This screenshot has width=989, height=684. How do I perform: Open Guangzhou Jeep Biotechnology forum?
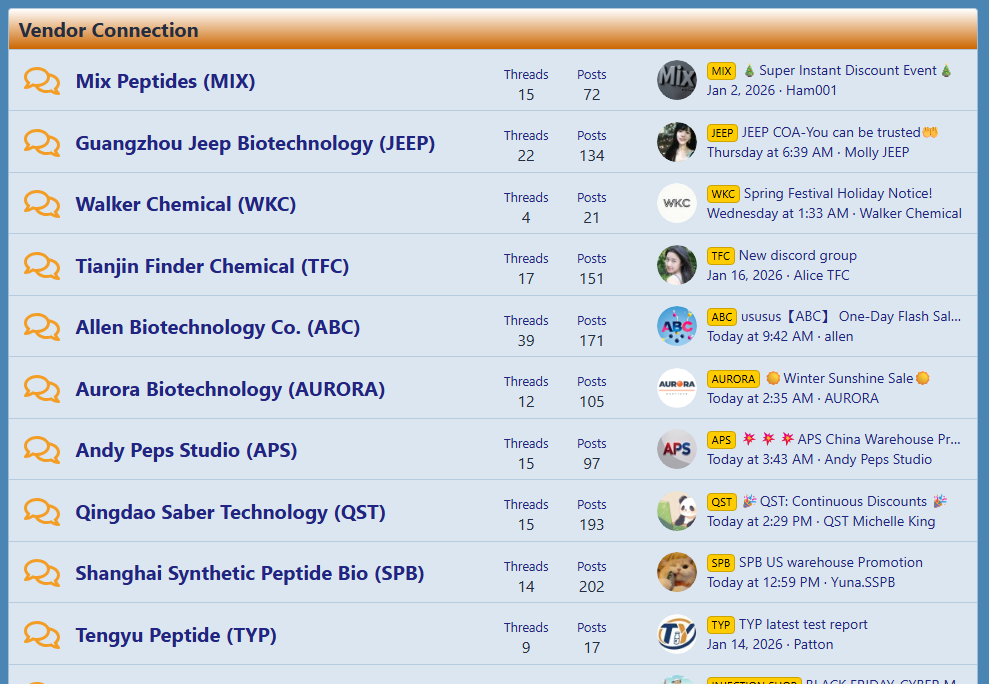[255, 143]
